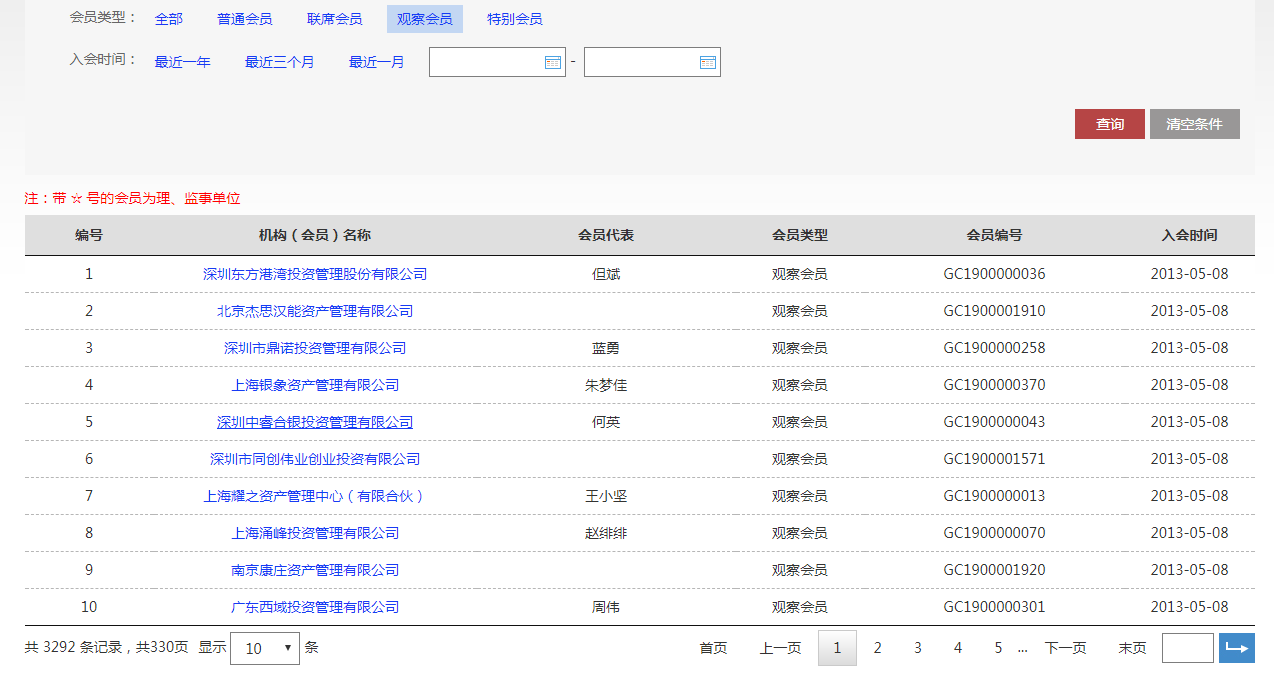Click the 机构（会员）名称 column header
Screen dimensions: 1274x674
pyautogui.click(x=315, y=236)
